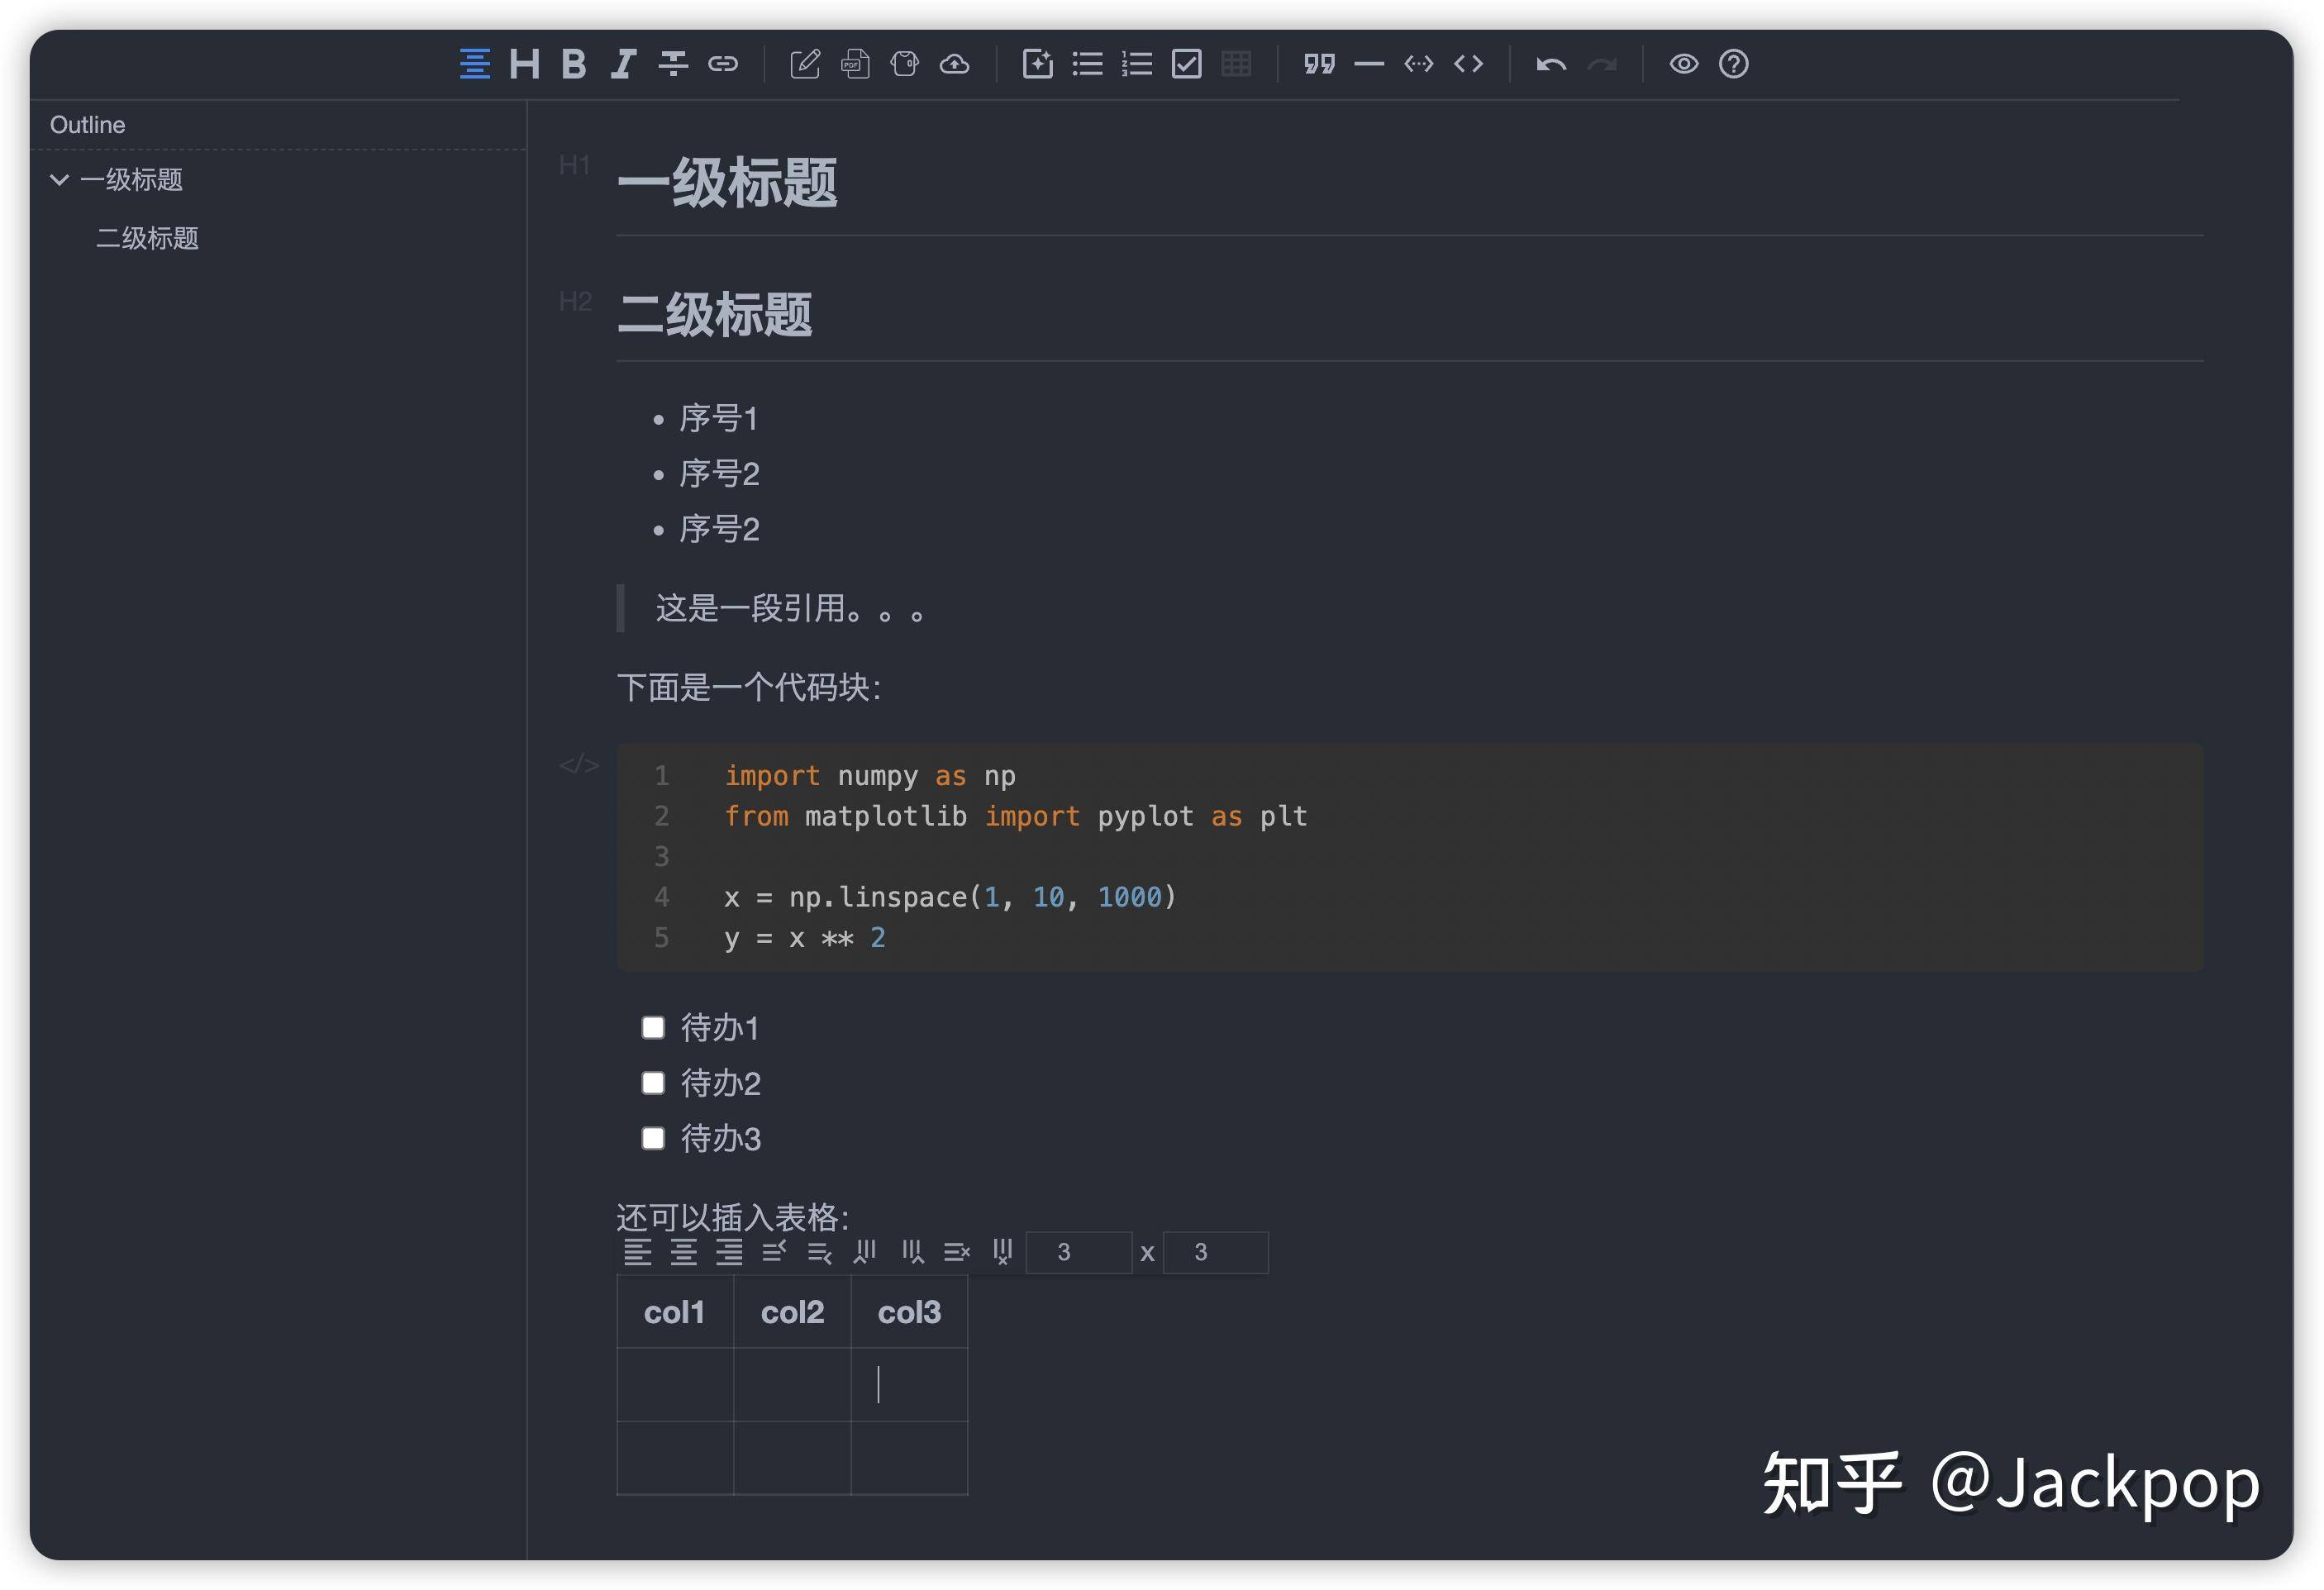Click the H1 marker beside first heading

pyautogui.click(x=574, y=165)
